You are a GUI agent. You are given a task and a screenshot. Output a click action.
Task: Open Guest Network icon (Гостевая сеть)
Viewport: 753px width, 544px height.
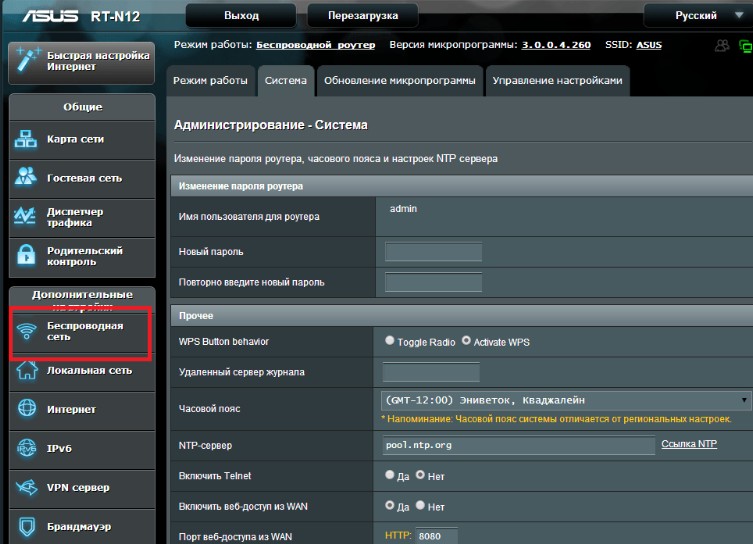point(27,178)
